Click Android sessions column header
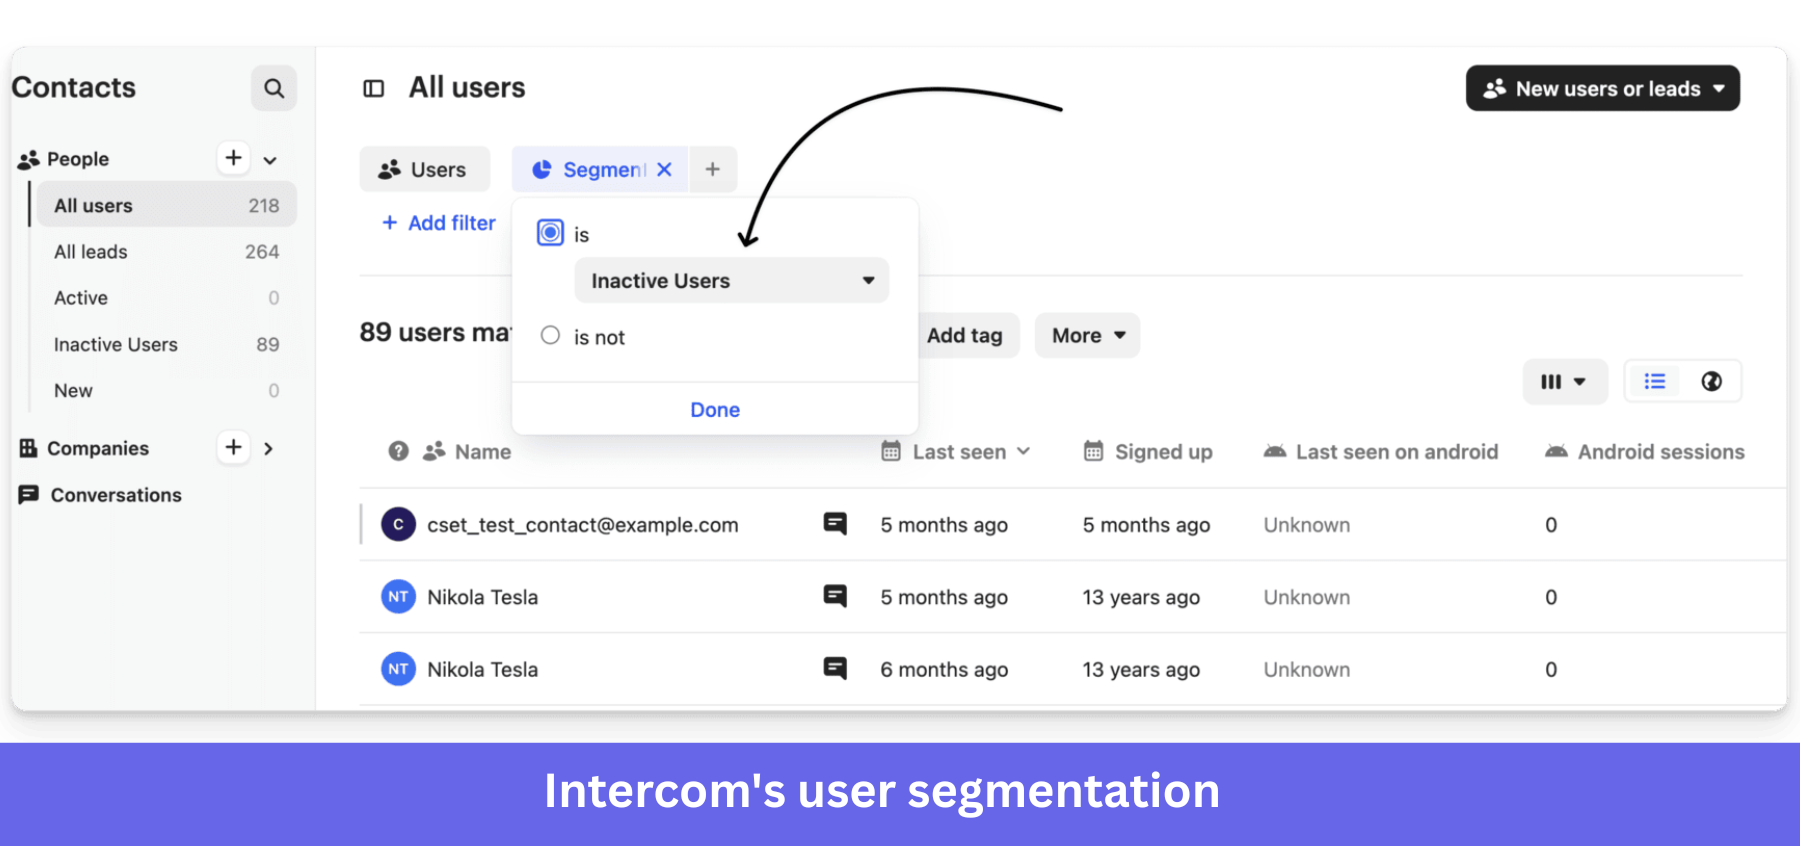1800x846 pixels. coord(1645,452)
